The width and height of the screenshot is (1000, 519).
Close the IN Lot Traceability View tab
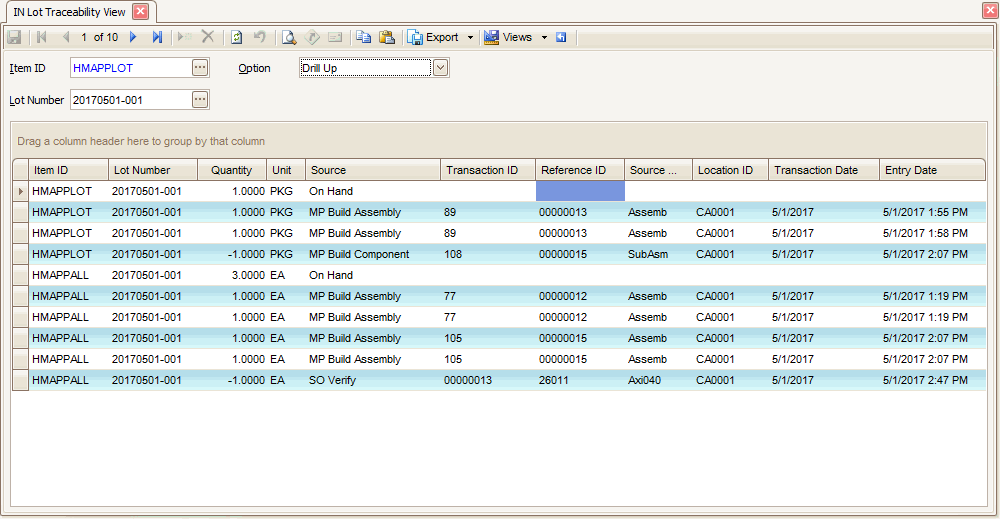(140, 11)
